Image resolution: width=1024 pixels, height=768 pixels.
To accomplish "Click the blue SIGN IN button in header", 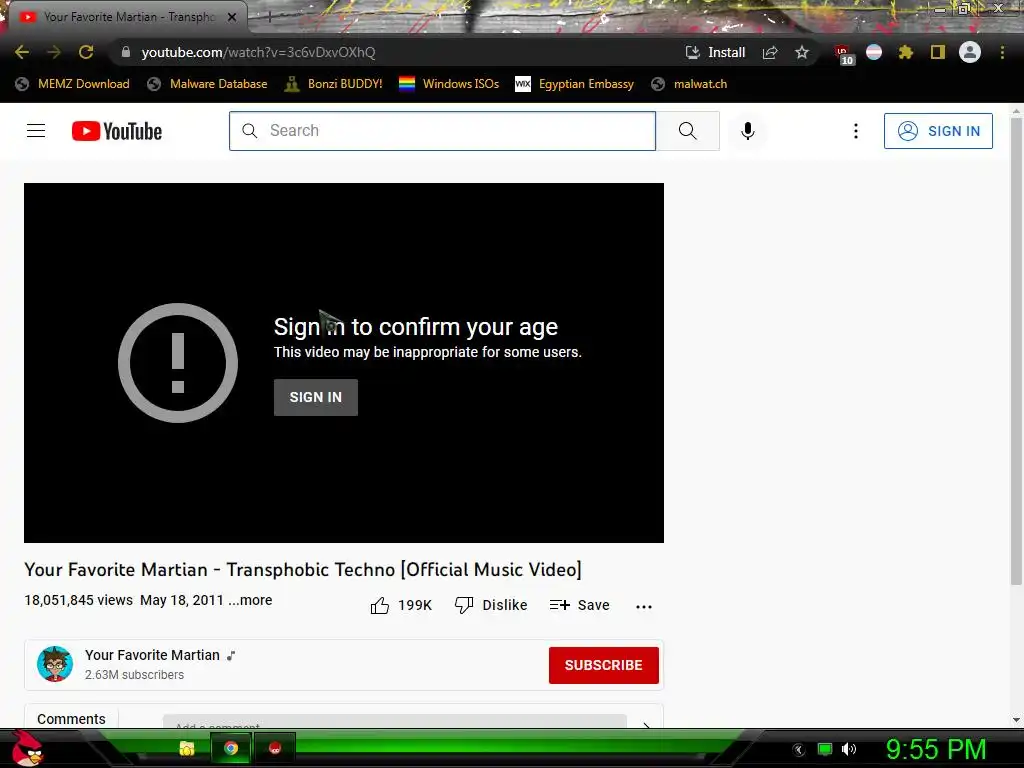I will point(938,131).
